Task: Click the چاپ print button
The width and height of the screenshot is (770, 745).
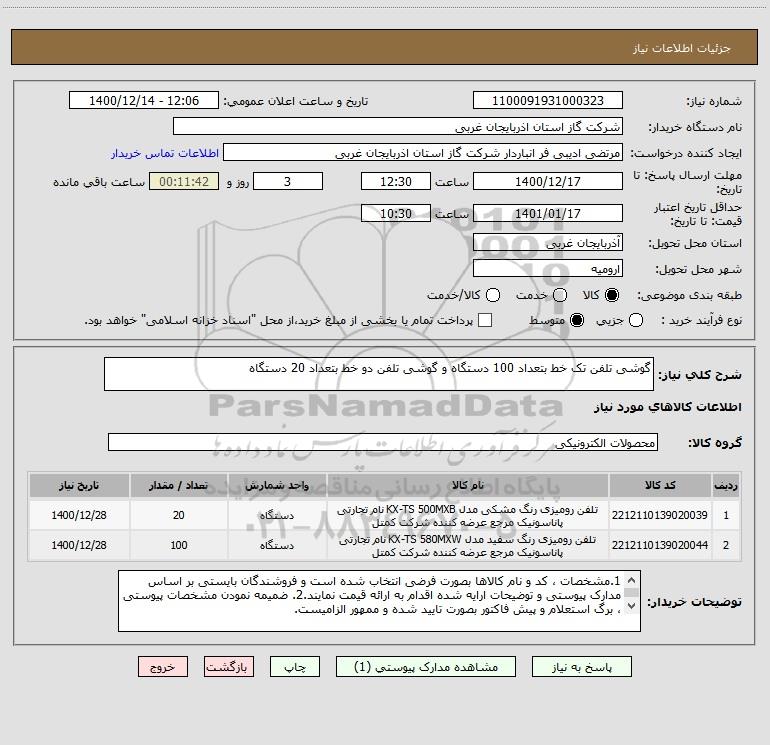Action: [x=295, y=667]
